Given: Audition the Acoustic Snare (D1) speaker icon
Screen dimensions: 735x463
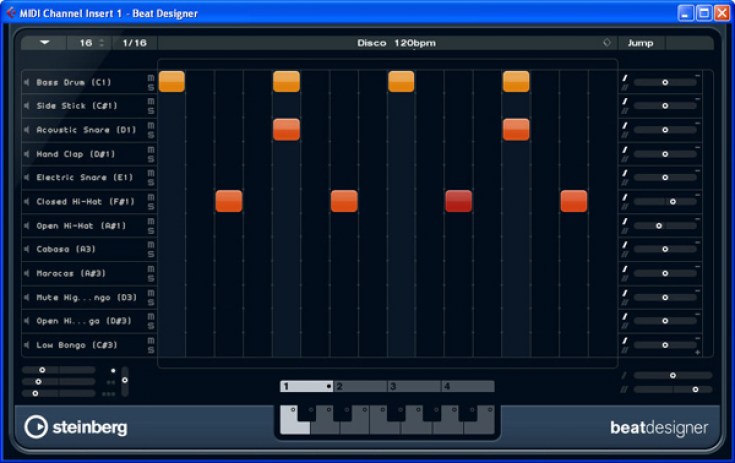Looking at the screenshot, I should (27, 130).
